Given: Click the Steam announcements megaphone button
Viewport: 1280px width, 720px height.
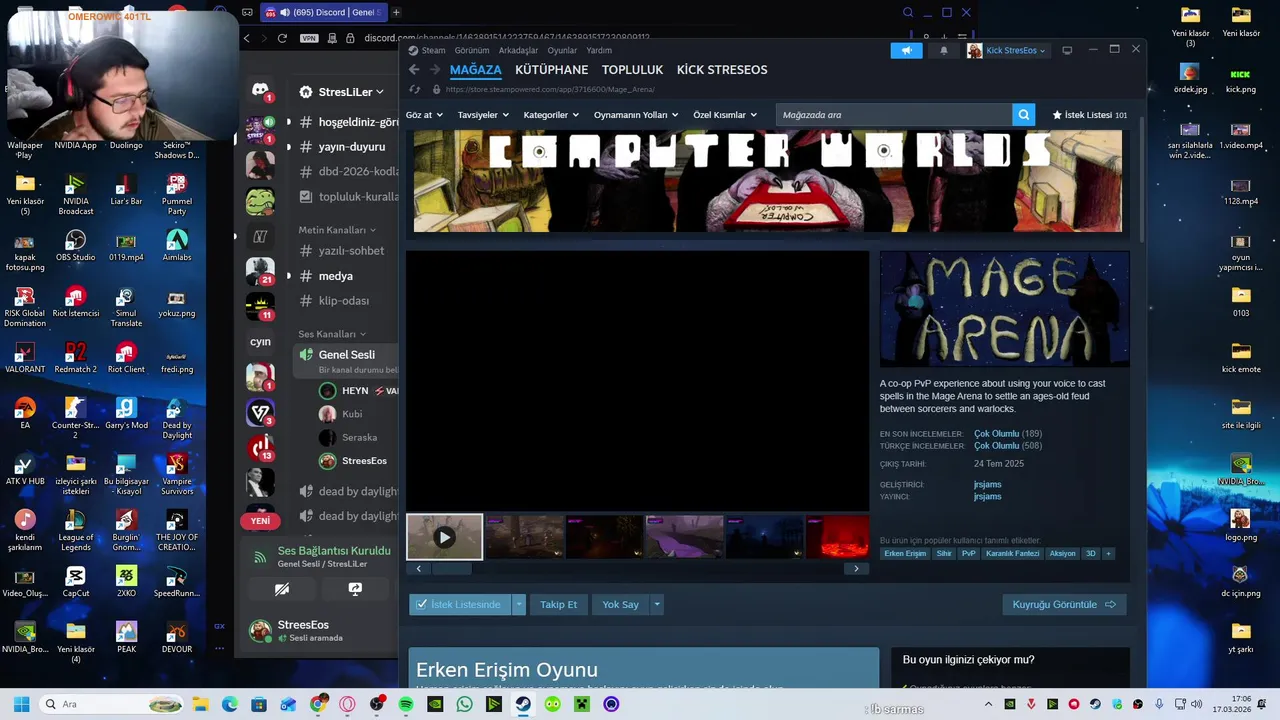Looking at the screenshot, I should (x=906, y=50).
